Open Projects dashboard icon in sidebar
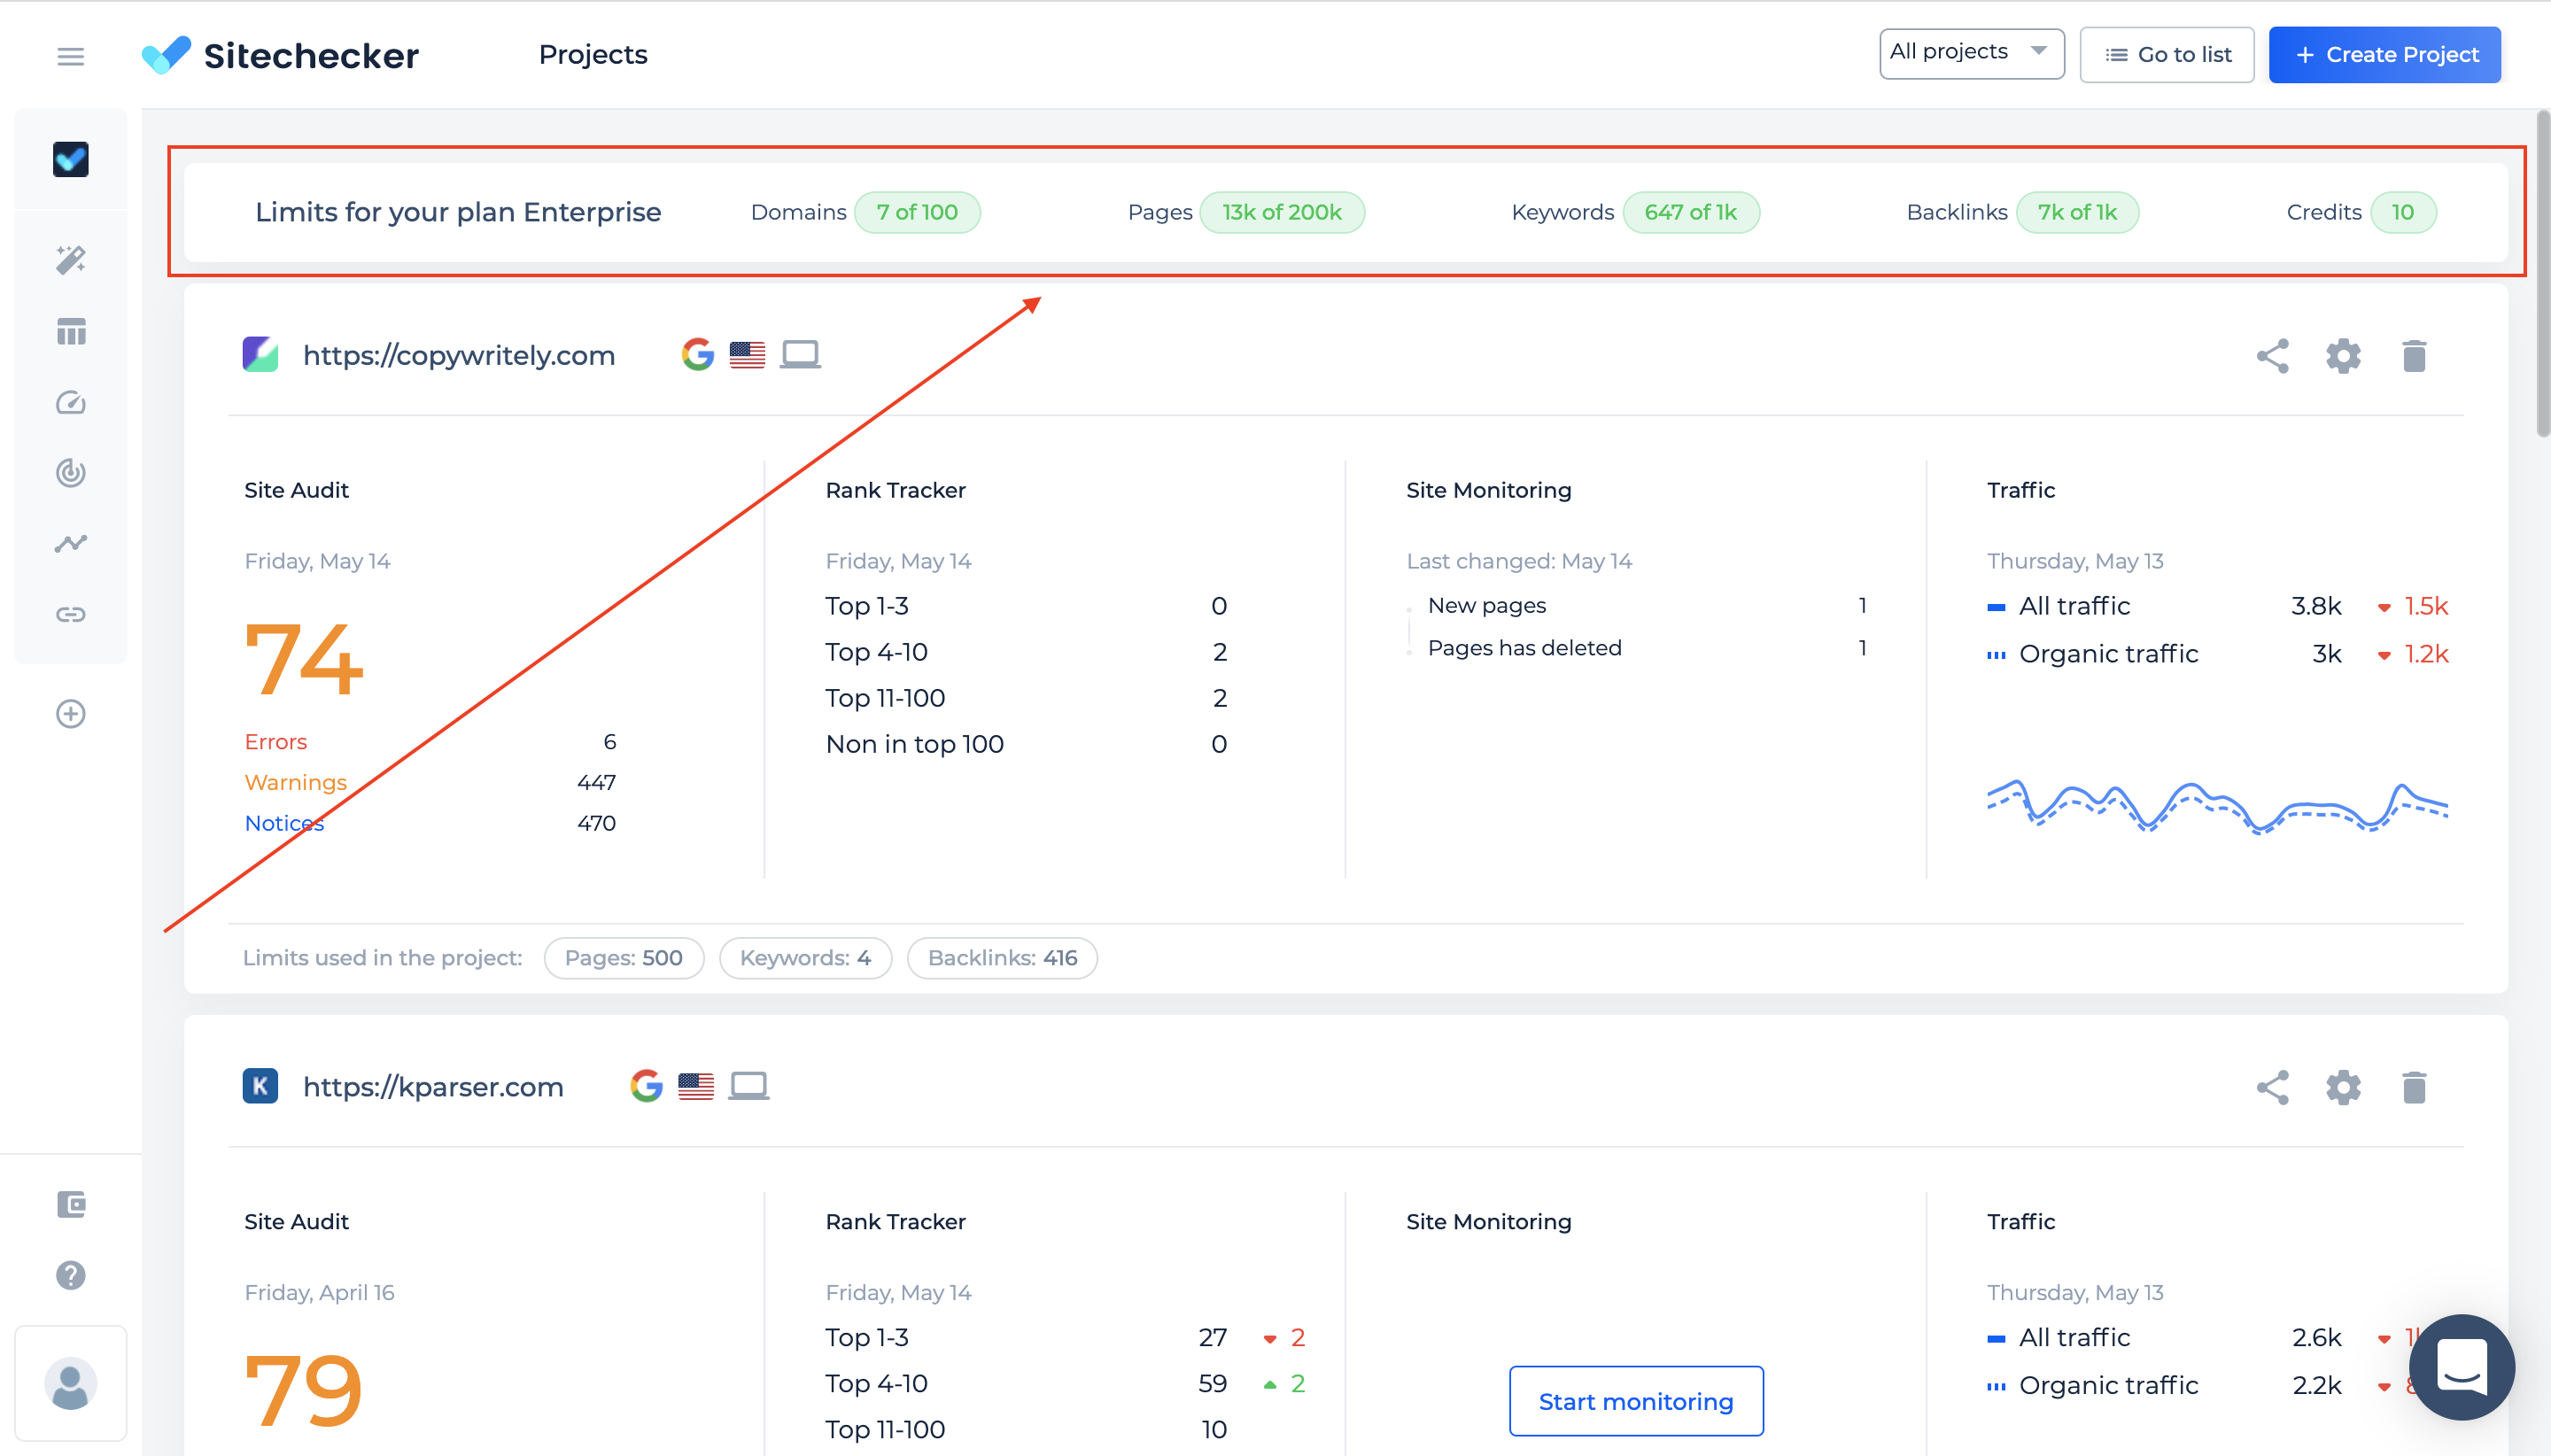 tap(70, 159)
